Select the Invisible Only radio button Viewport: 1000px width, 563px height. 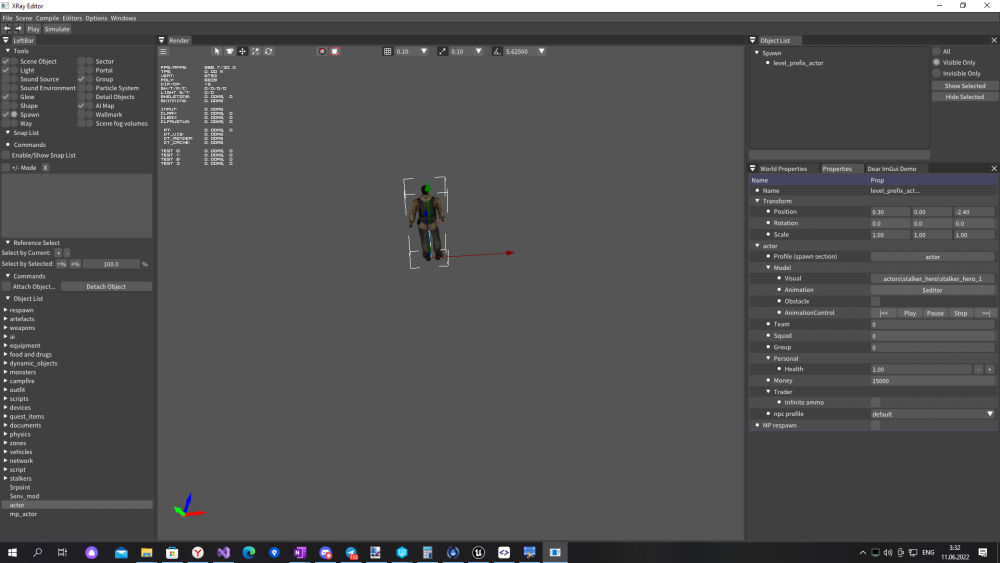point(936,73)
